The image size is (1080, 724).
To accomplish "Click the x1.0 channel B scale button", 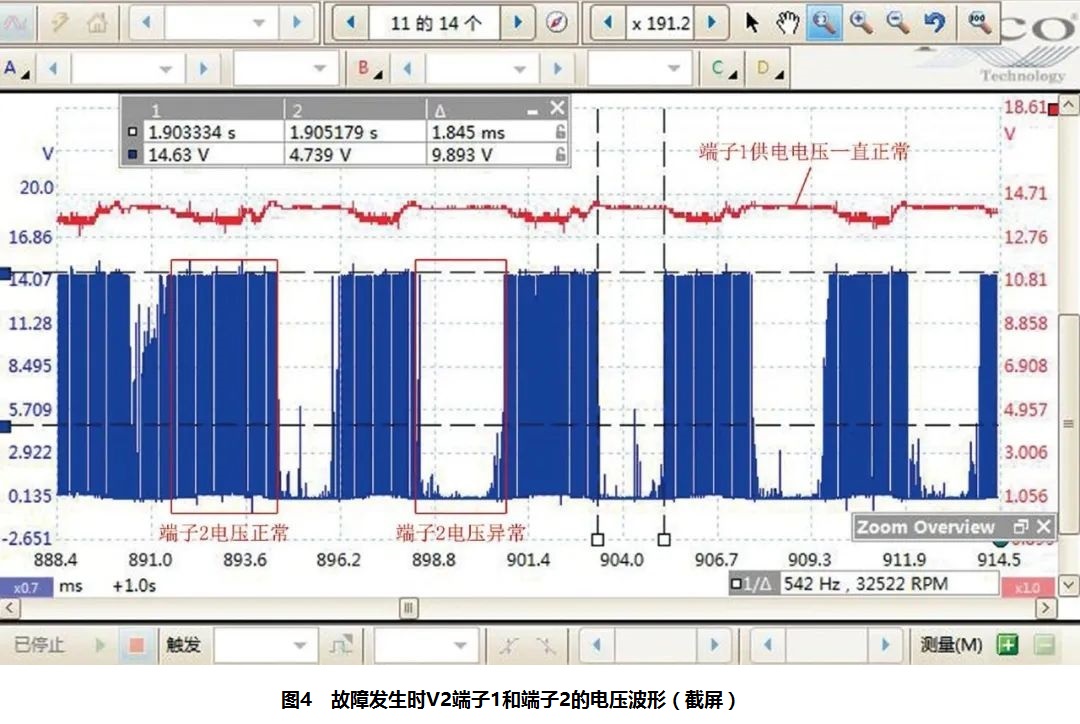I will tap(1027, 588).
